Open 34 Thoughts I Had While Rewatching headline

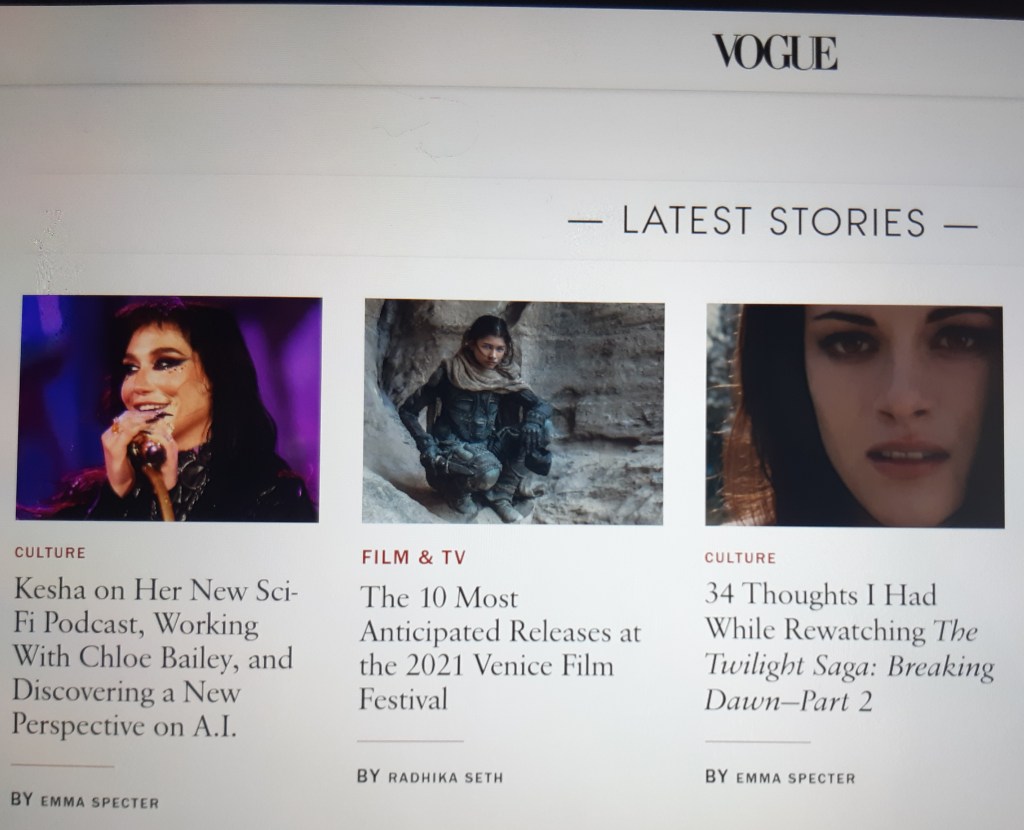[849, 648]
